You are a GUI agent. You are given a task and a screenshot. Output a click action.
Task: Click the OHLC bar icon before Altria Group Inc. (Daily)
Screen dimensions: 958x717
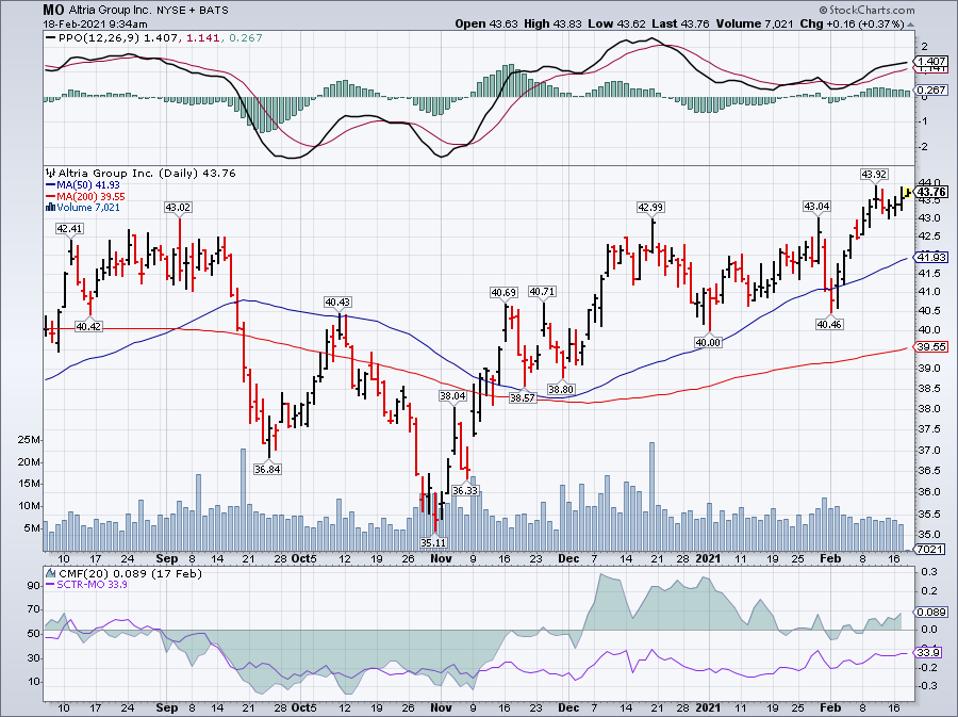point(51,173)
